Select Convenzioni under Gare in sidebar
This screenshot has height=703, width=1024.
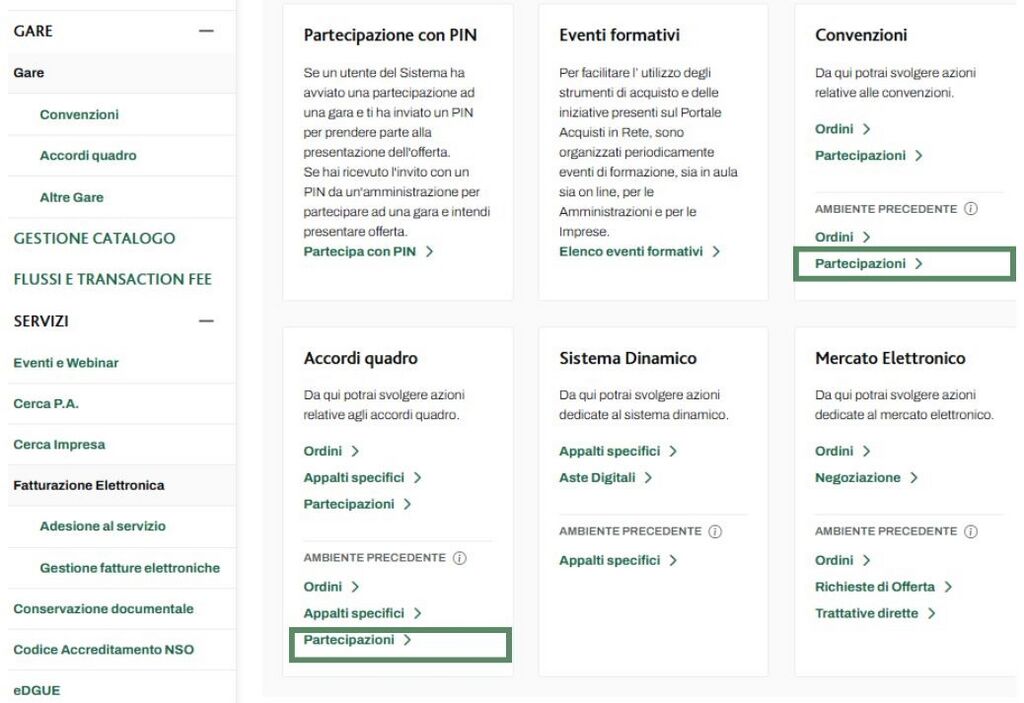pyautogui.click(x=79, y=115)
